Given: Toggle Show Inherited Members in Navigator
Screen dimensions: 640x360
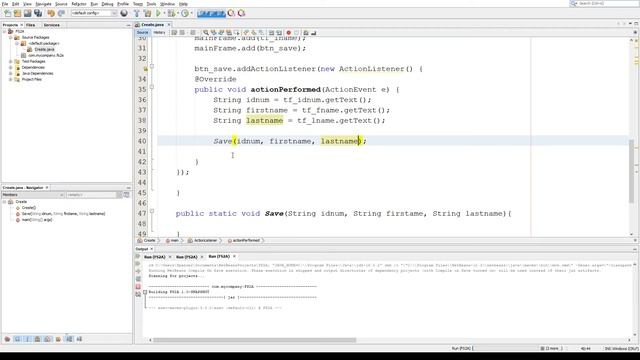Looking at the screenshot, I should [x=7, y=339].
